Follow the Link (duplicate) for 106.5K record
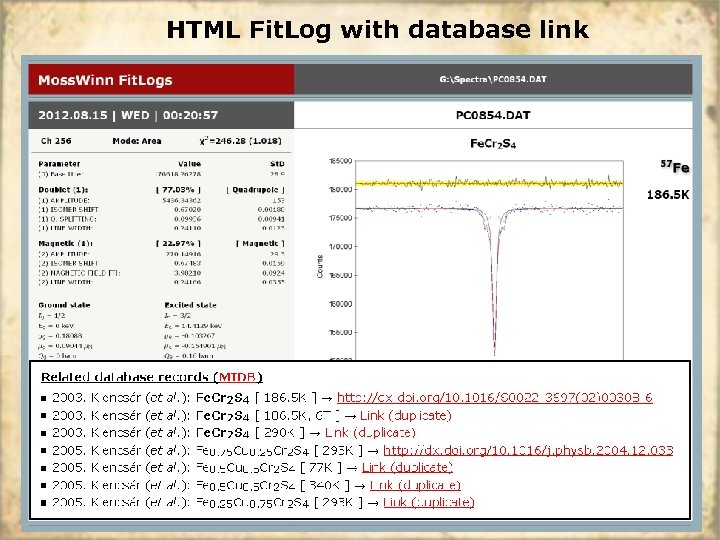The image size is (720, 540). point(405,416)
